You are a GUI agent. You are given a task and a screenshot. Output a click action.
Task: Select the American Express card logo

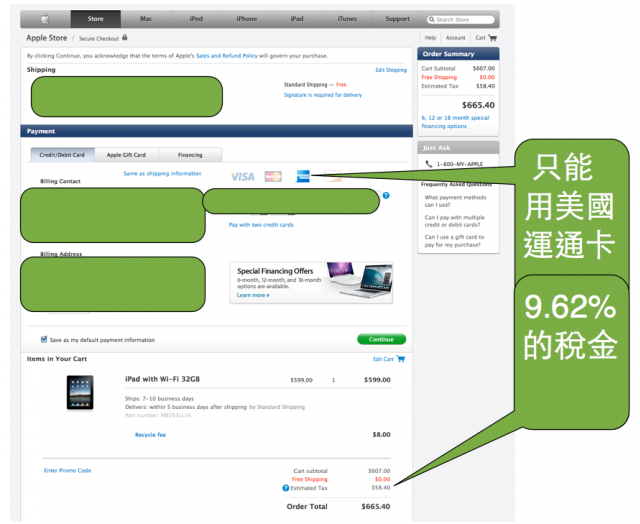[303, 176]
